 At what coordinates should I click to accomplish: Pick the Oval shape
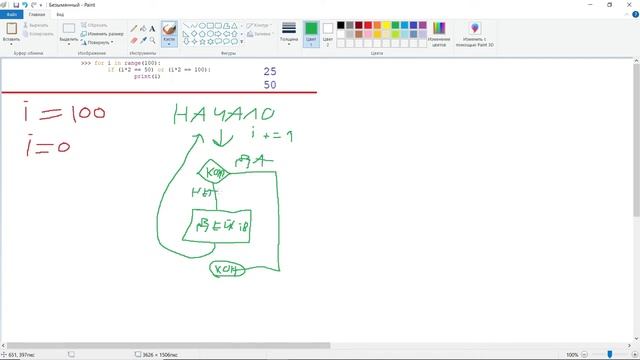(202, 26)
